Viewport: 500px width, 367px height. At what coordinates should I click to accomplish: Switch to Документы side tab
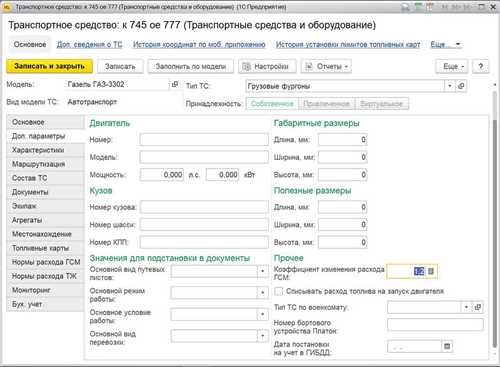point(46,192)
